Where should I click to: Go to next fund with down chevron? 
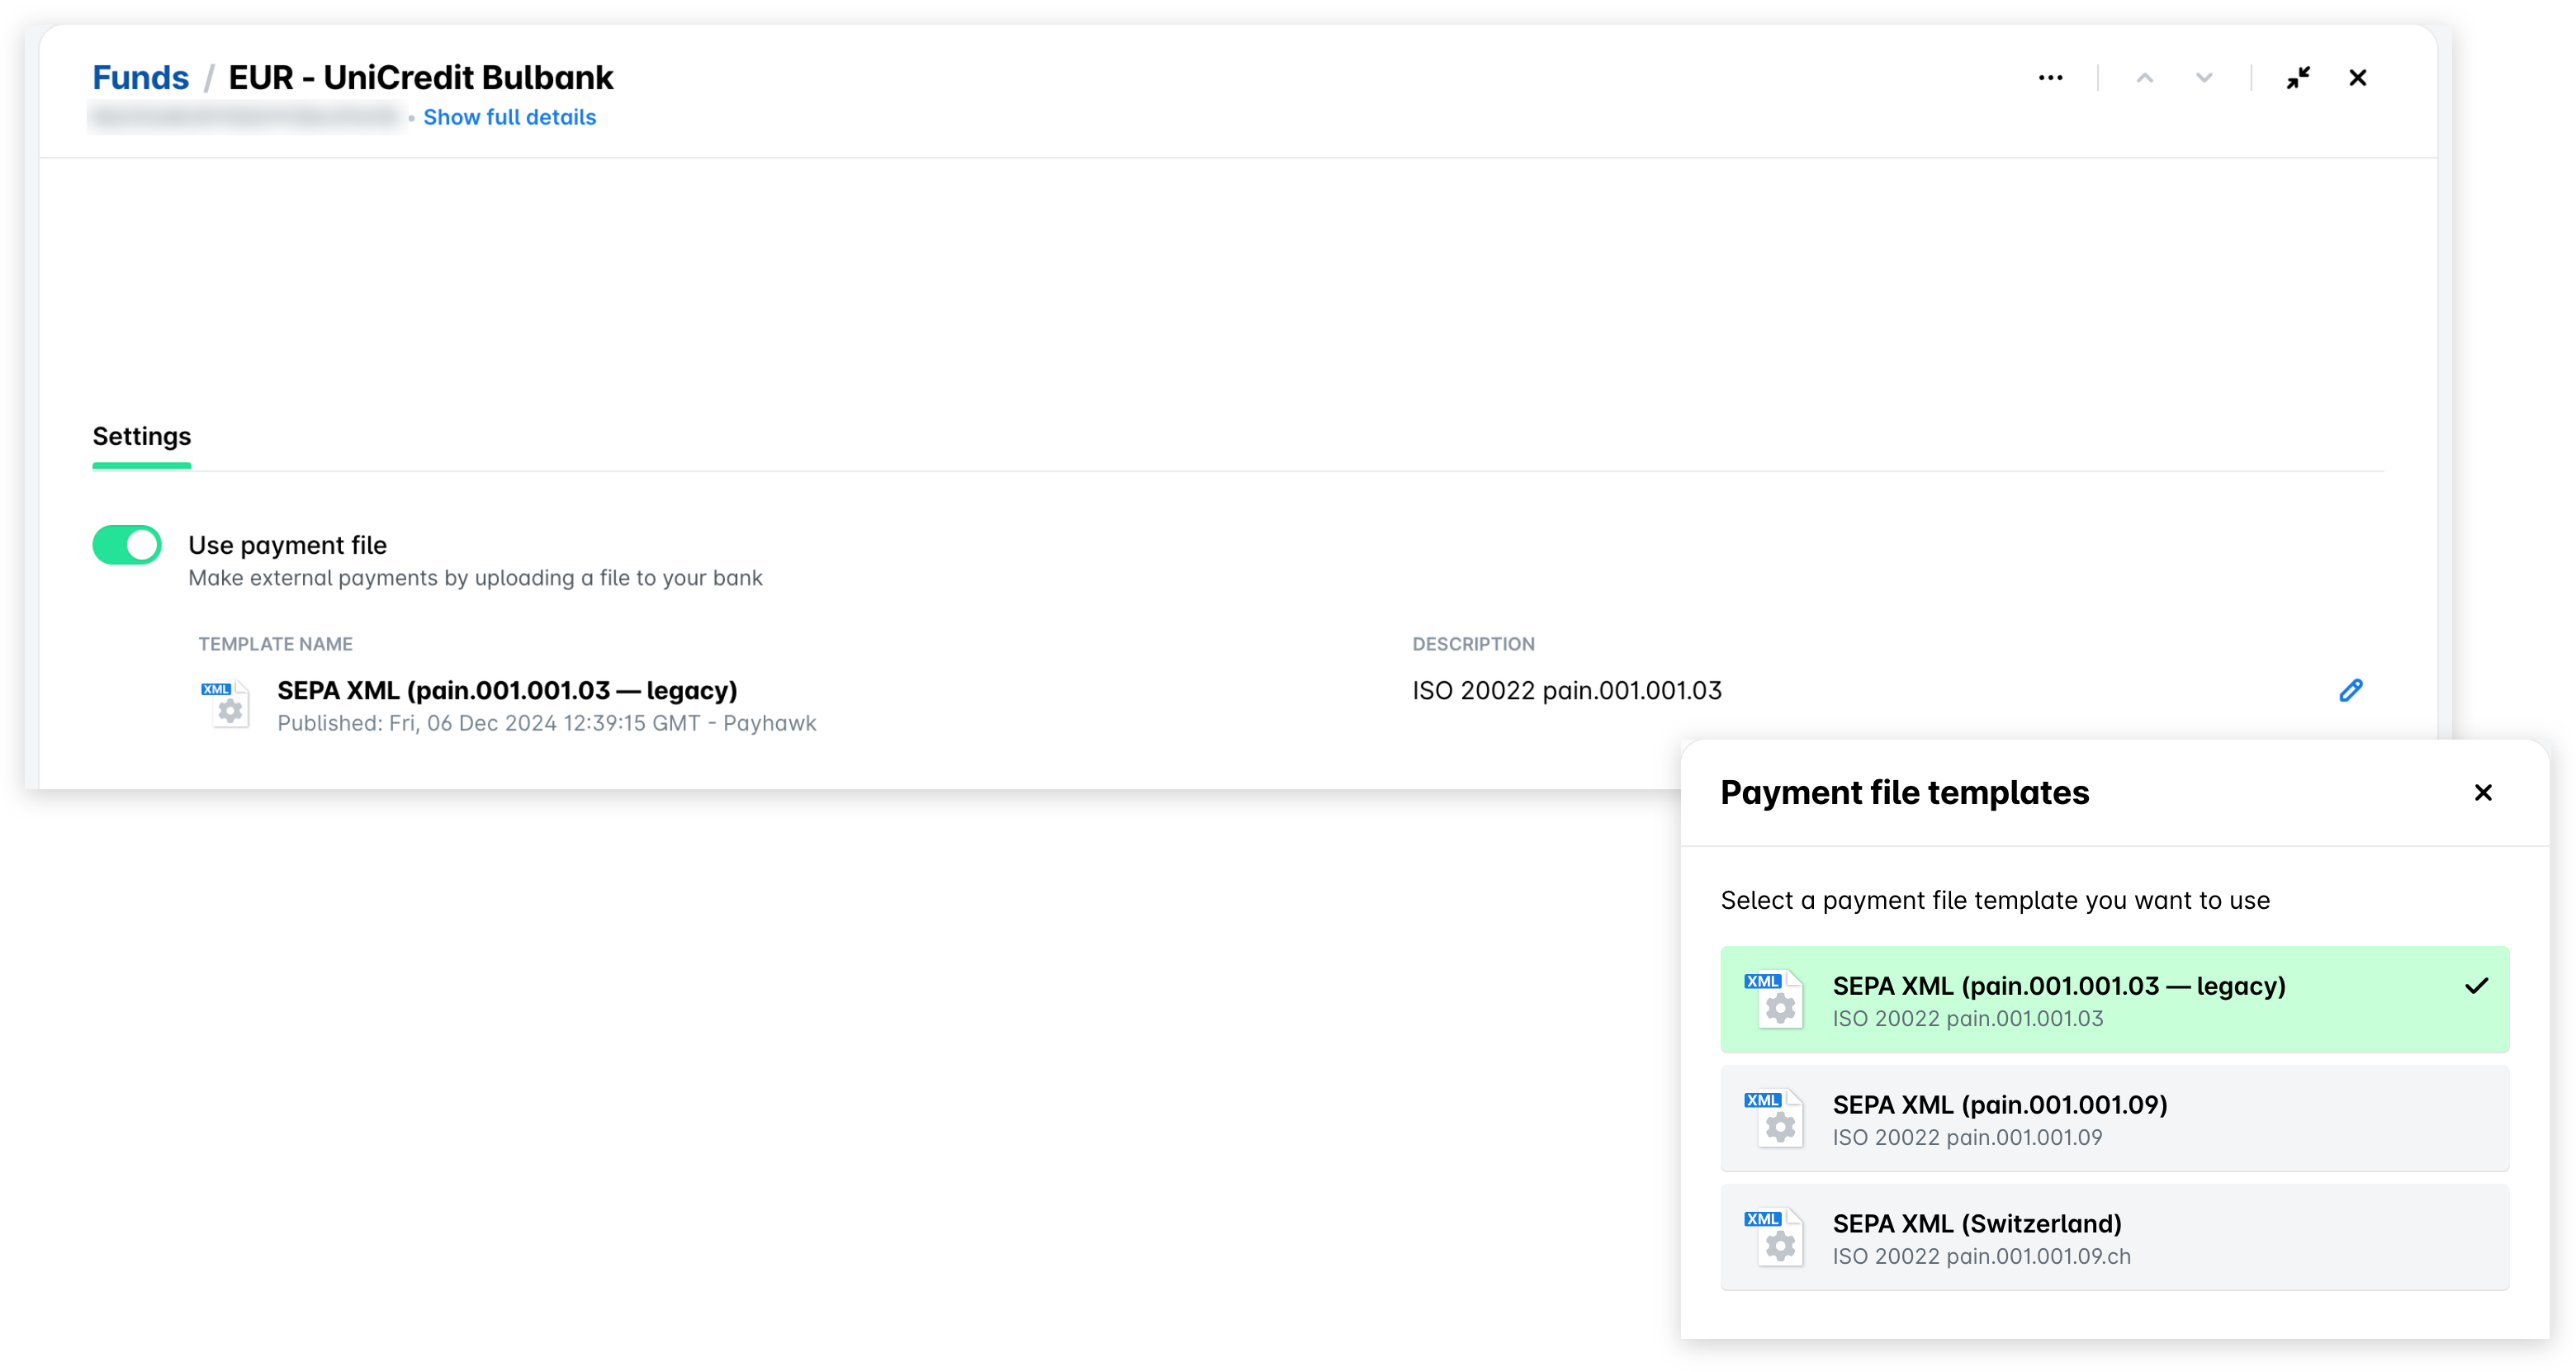pos(2203,78)
